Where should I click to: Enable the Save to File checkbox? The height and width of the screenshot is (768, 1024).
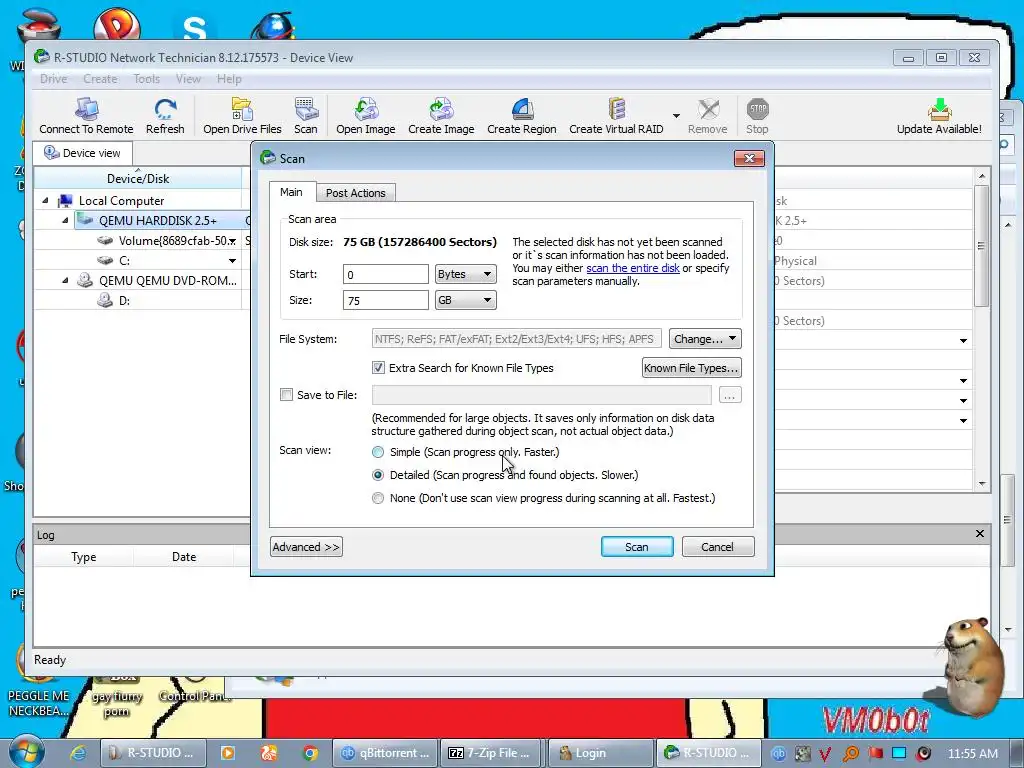pos(286,394)
